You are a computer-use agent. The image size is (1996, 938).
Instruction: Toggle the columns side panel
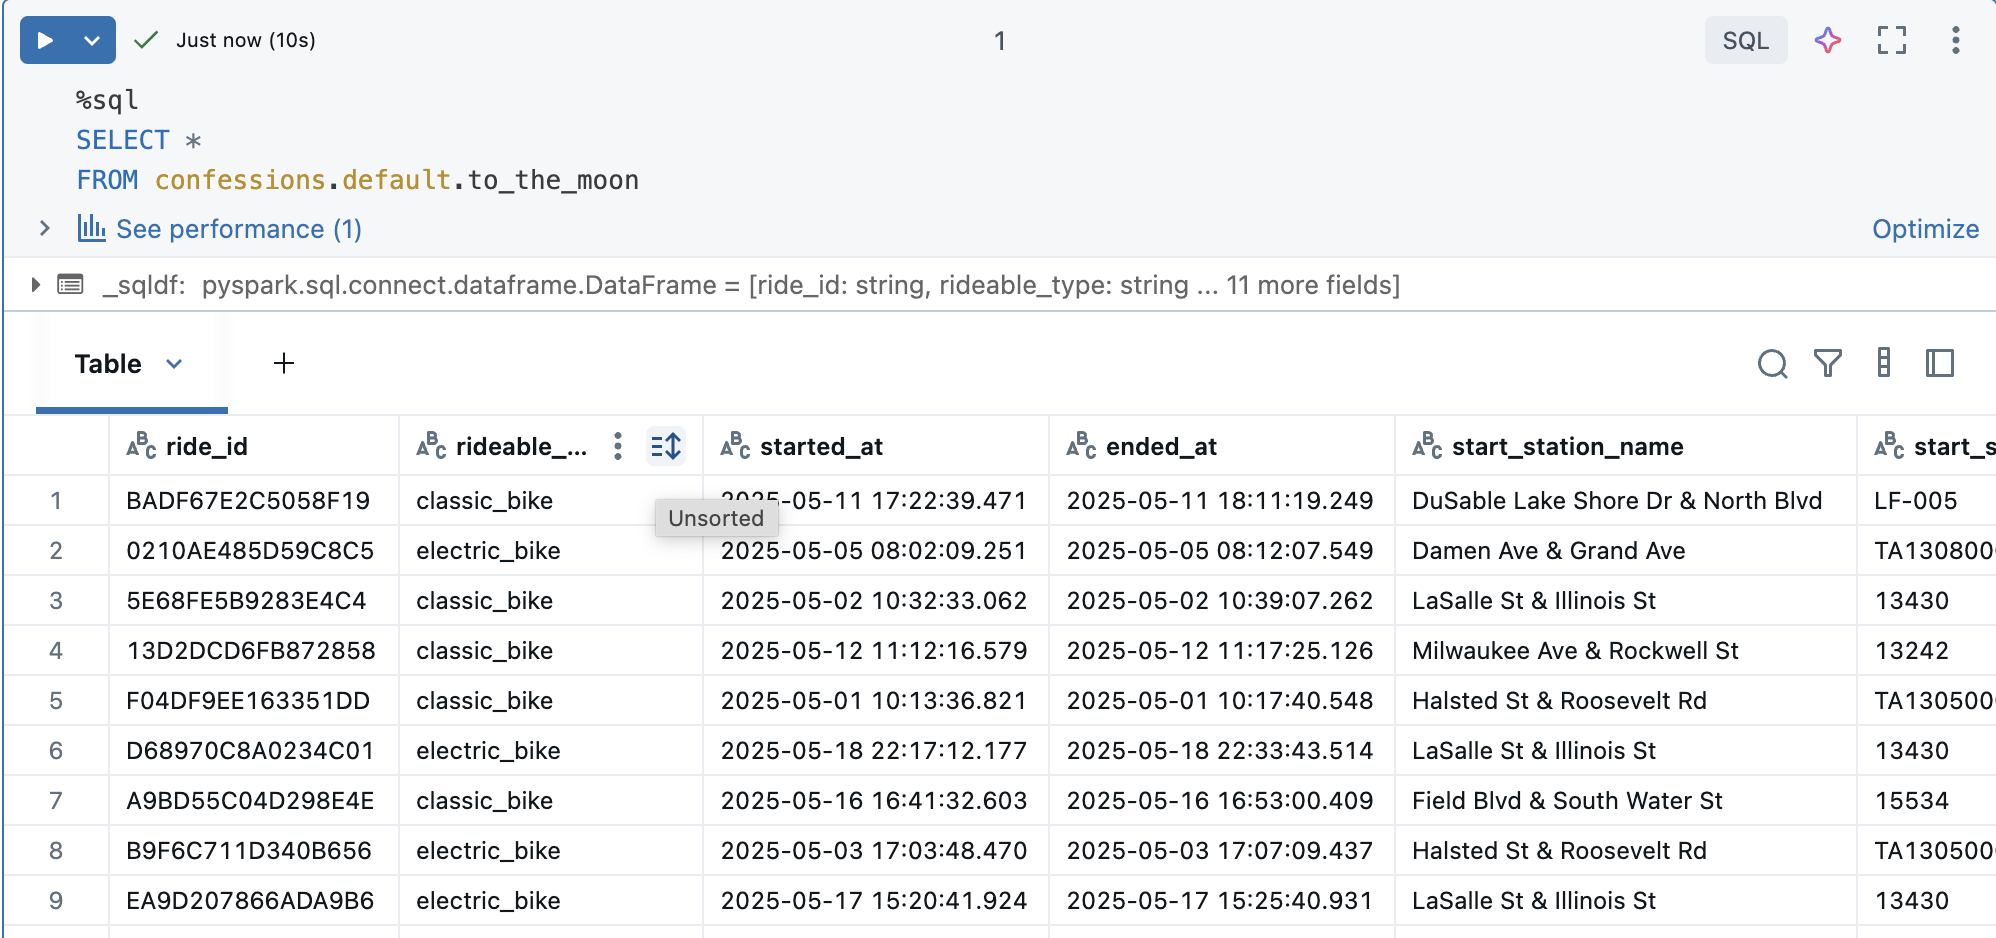[1940, 364]
